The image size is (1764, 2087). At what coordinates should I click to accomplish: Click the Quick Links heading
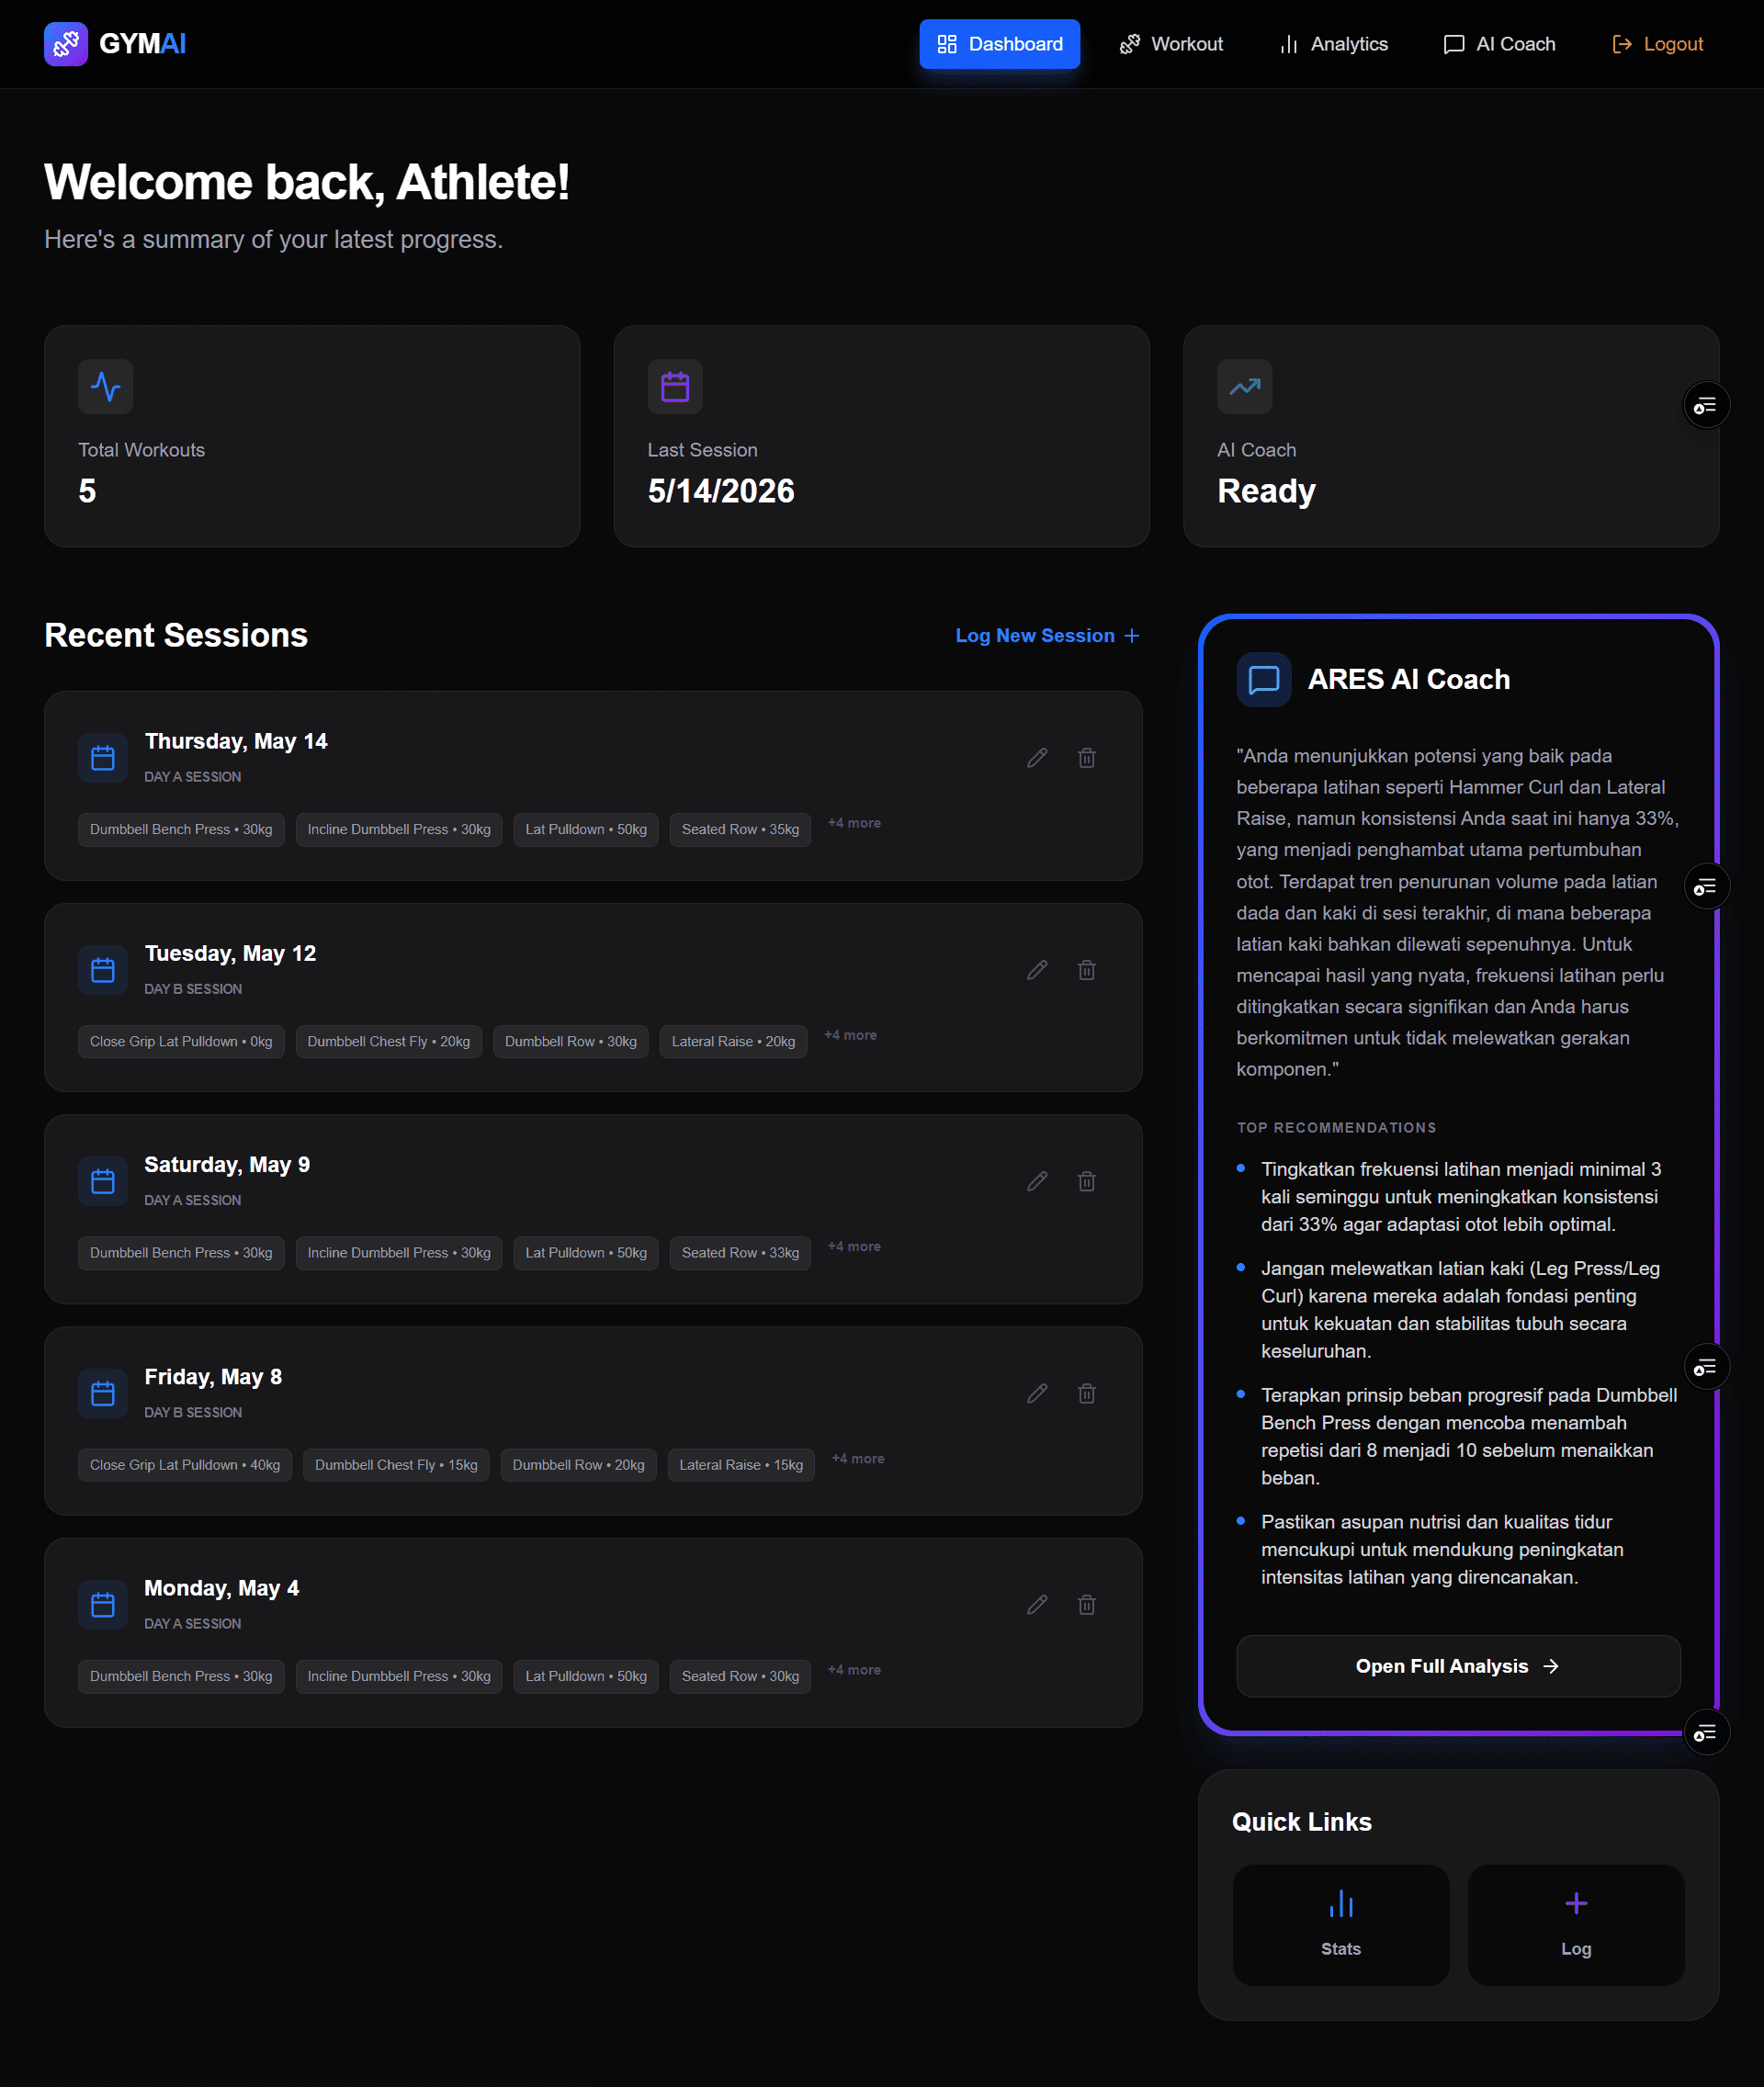pos(1301,1821)
